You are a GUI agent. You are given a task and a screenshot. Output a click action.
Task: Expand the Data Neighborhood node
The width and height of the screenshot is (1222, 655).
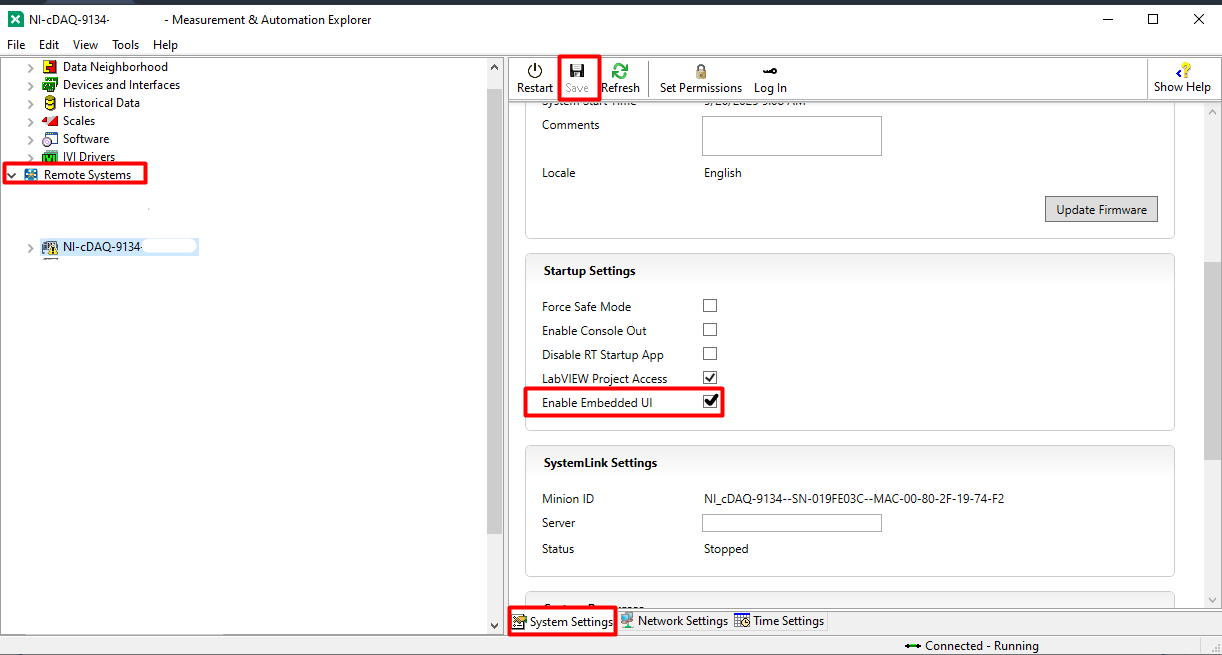(31, 67)
